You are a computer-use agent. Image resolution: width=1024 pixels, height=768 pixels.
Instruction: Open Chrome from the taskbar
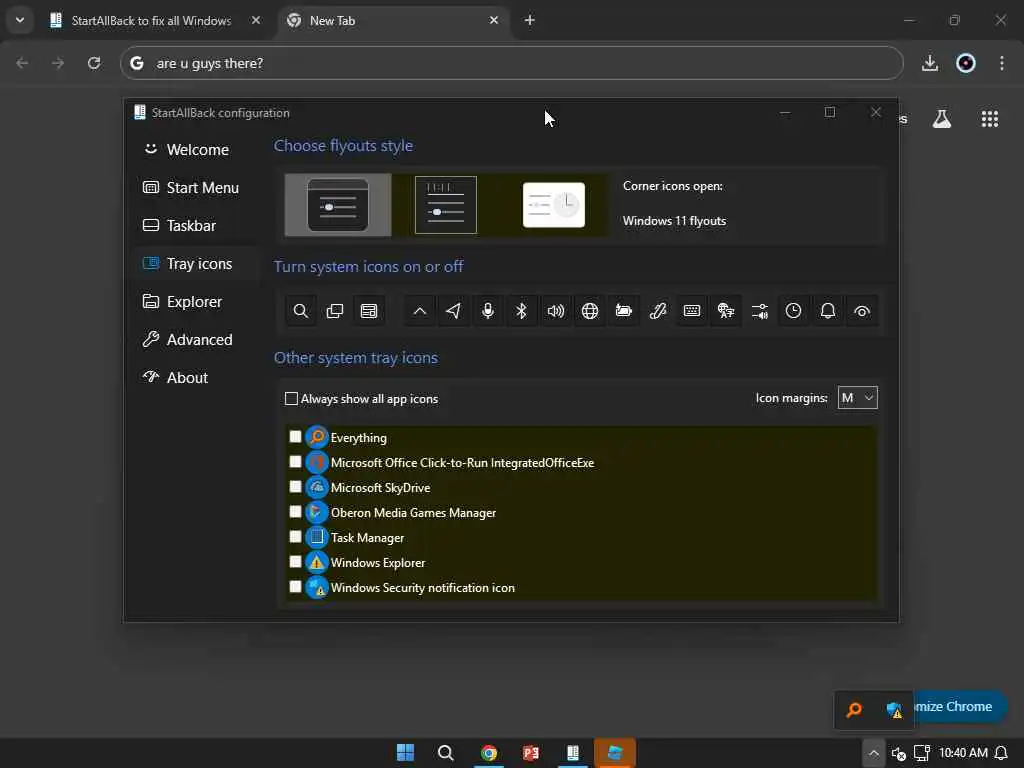pos(488,753)
